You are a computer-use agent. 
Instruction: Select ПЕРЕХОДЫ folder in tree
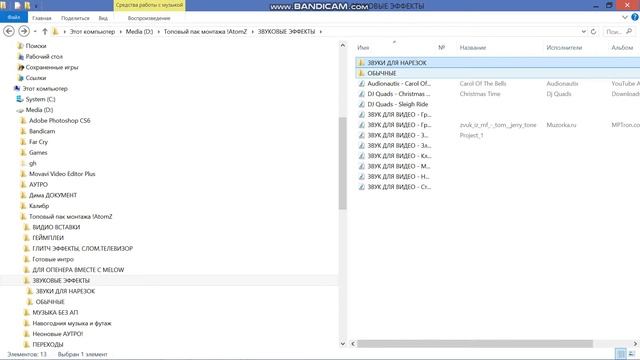[x=48, y=344]
